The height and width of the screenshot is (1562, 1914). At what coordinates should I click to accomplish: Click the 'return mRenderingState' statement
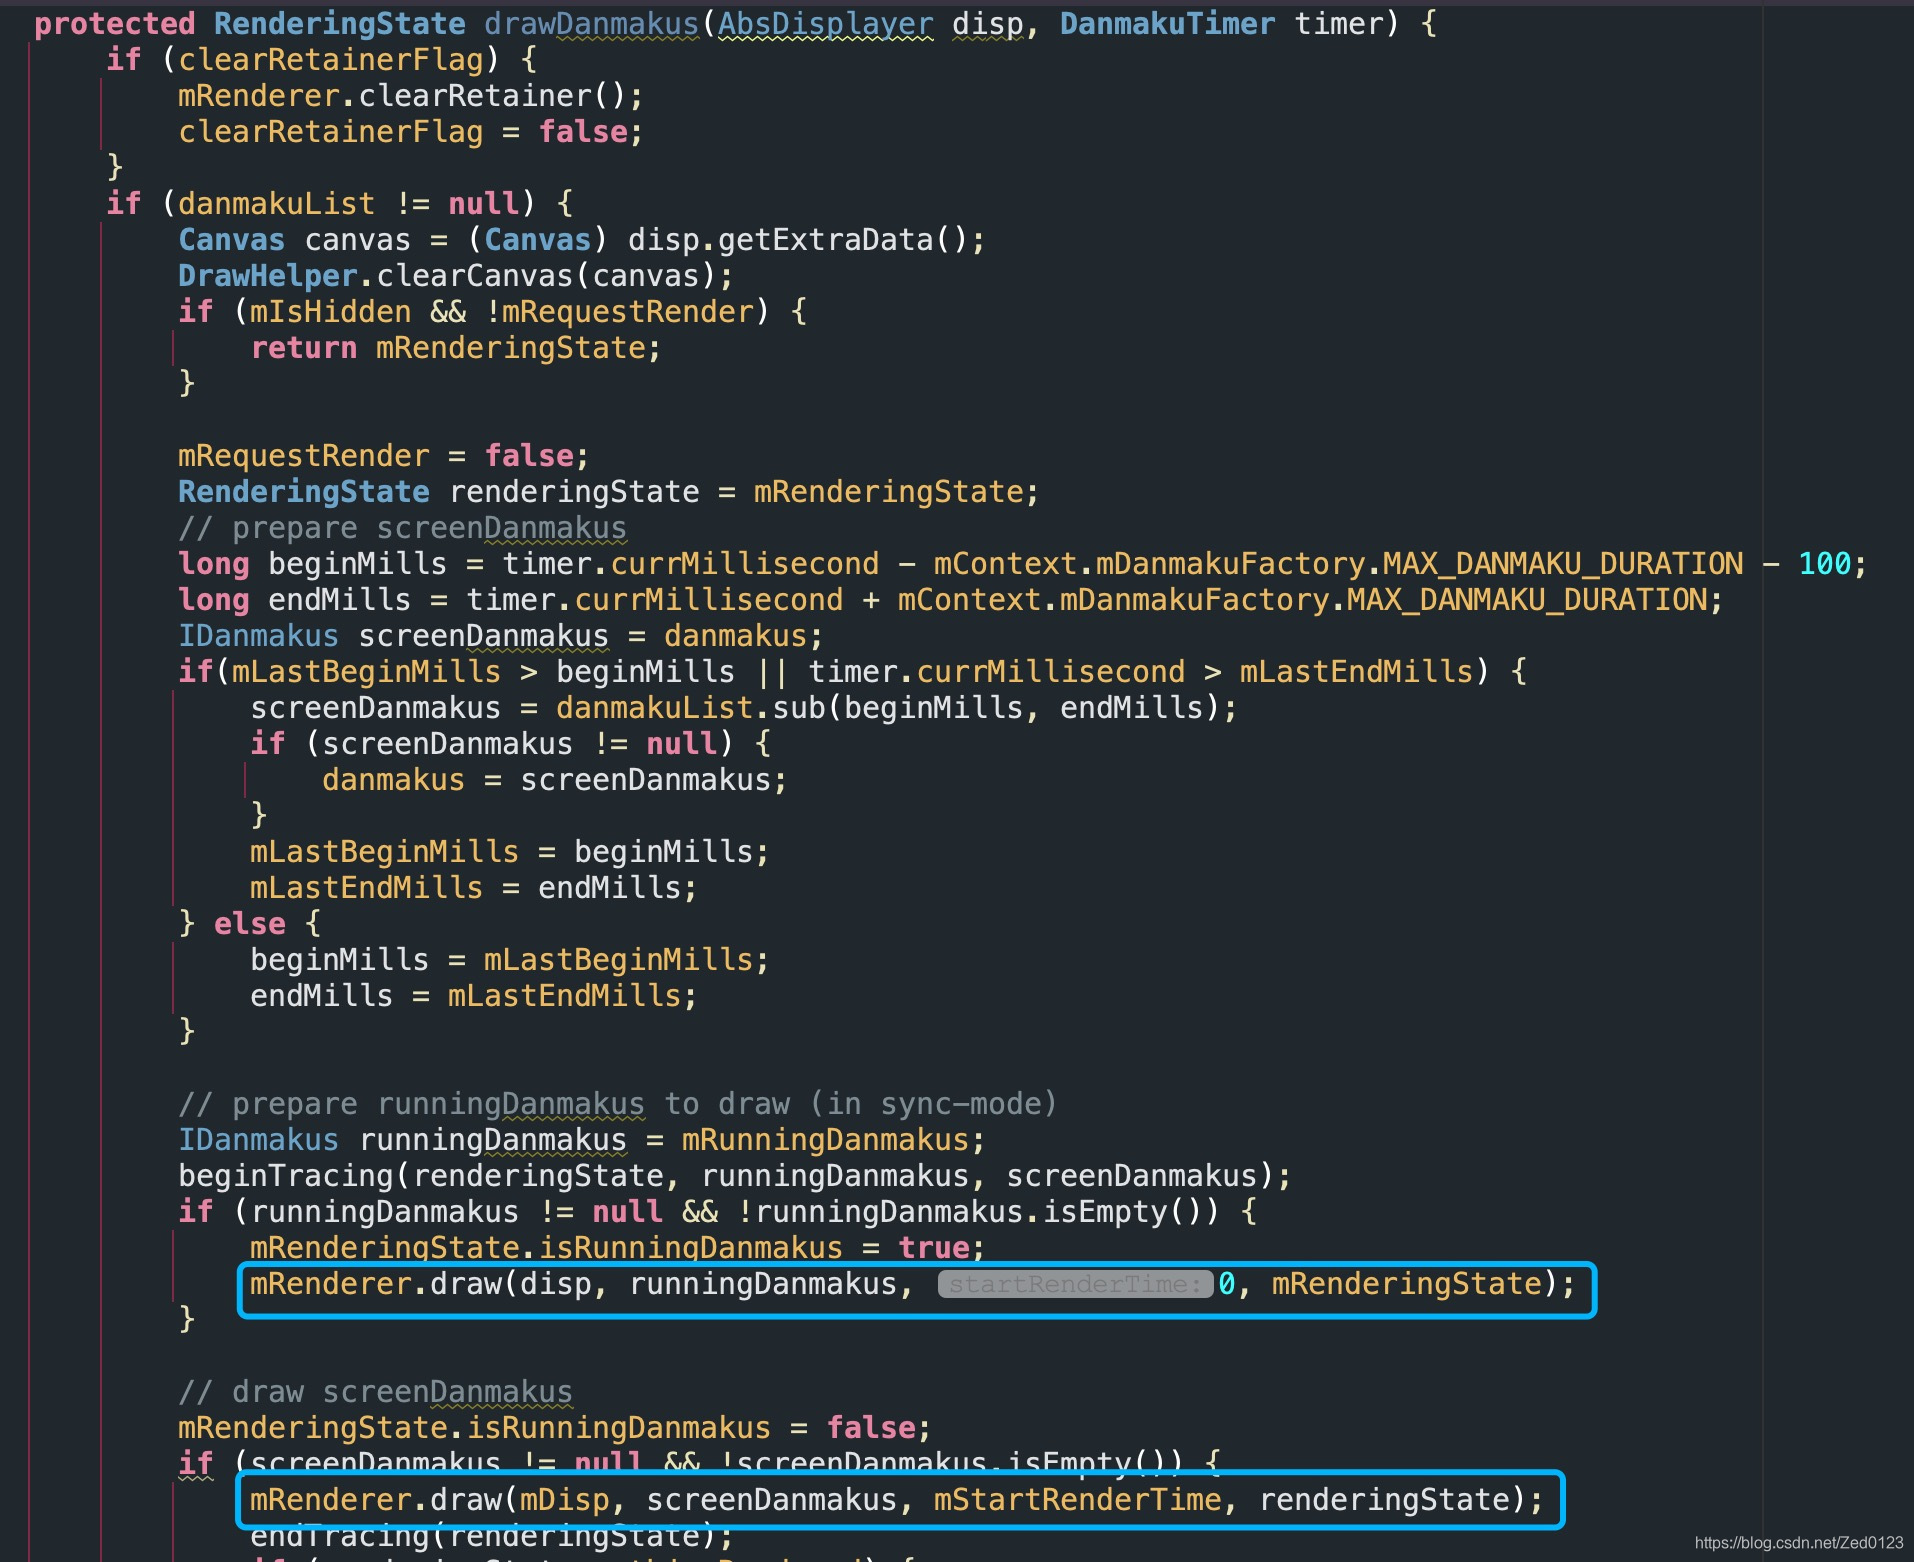pos(455,348)
